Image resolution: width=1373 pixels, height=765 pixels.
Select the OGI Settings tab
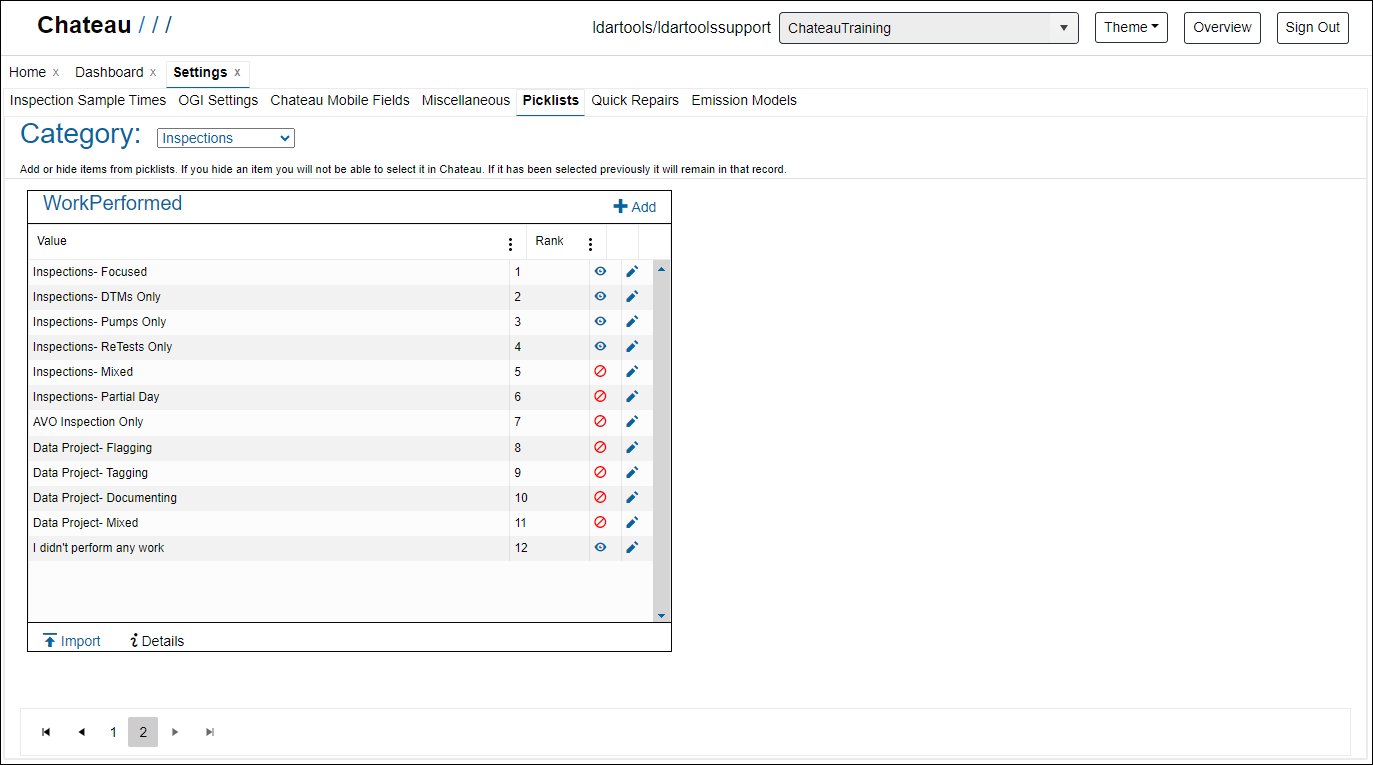coord(218,100)
